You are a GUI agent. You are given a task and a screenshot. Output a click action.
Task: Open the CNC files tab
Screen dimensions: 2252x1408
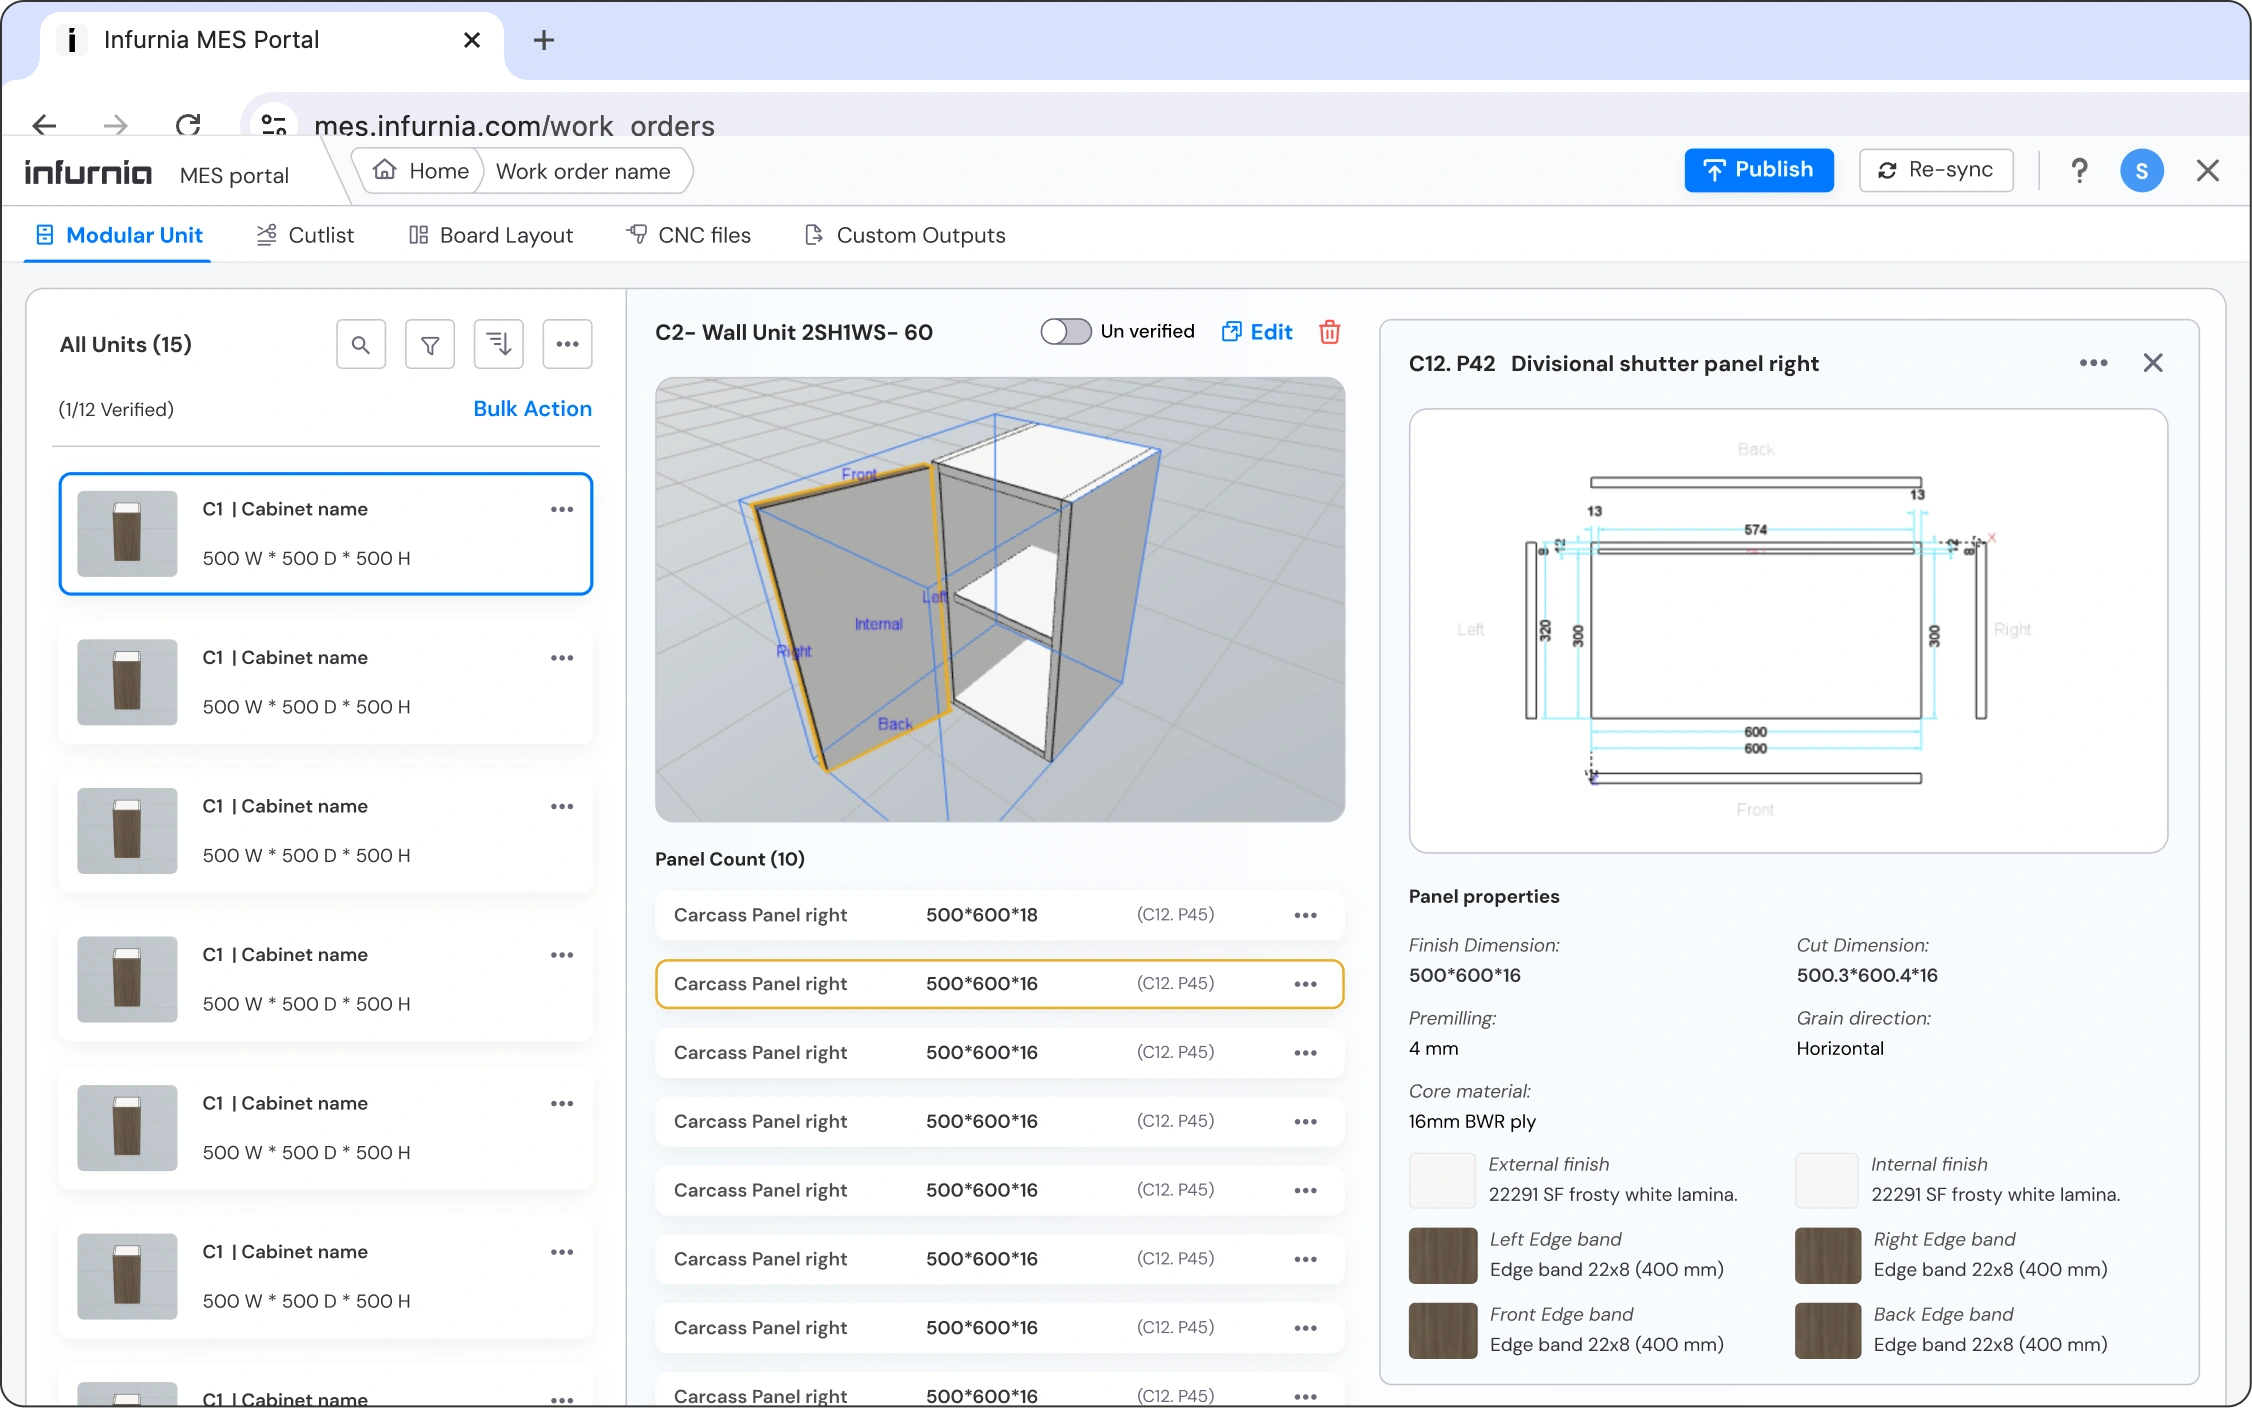[688, 235]
